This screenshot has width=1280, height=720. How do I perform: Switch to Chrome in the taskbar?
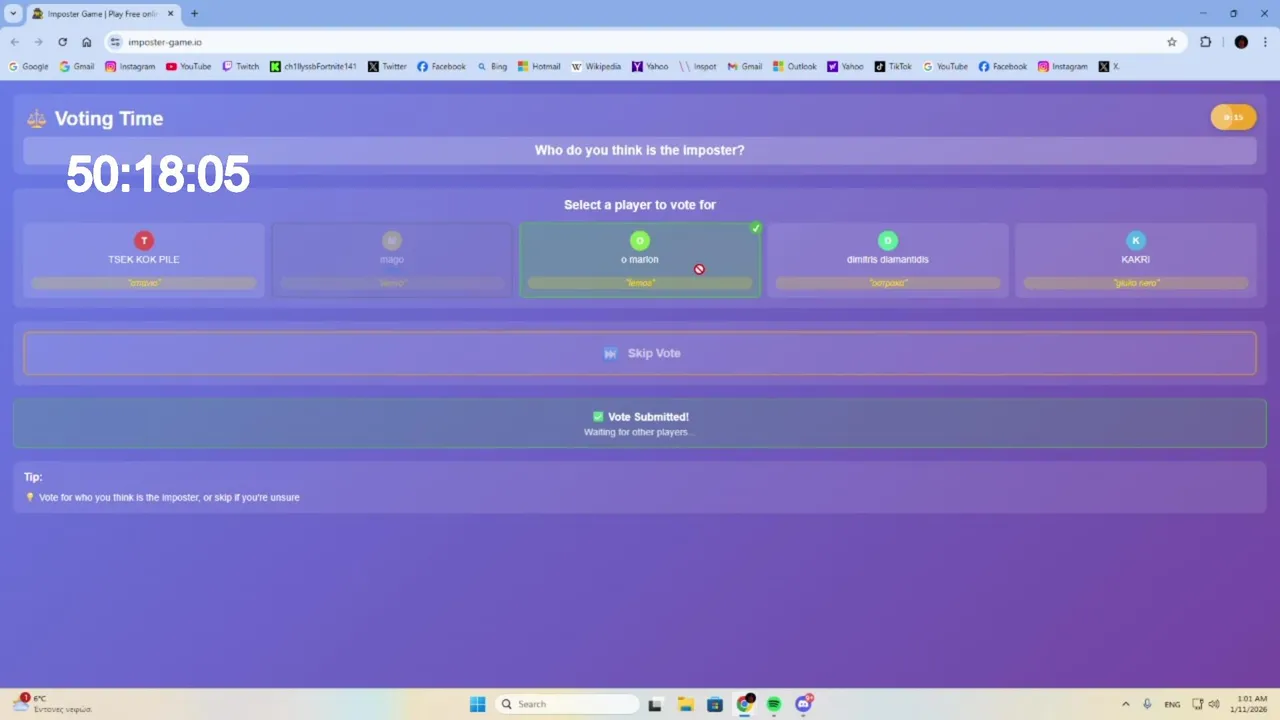[x=744, y=704]
